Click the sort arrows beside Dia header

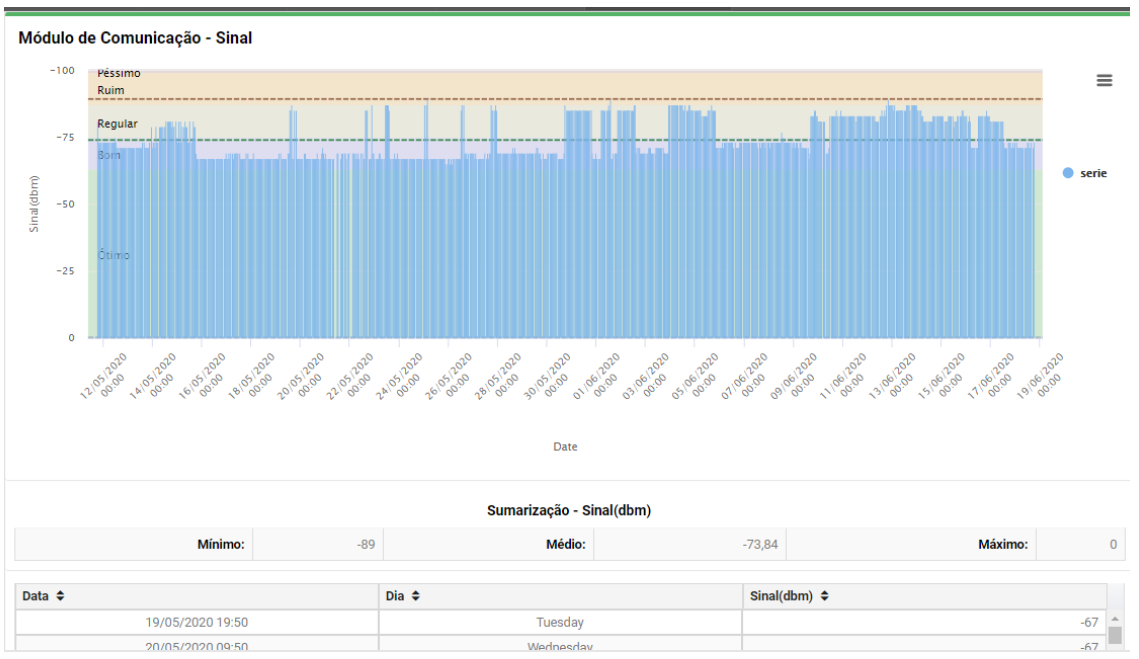click(x=415, y=596)
